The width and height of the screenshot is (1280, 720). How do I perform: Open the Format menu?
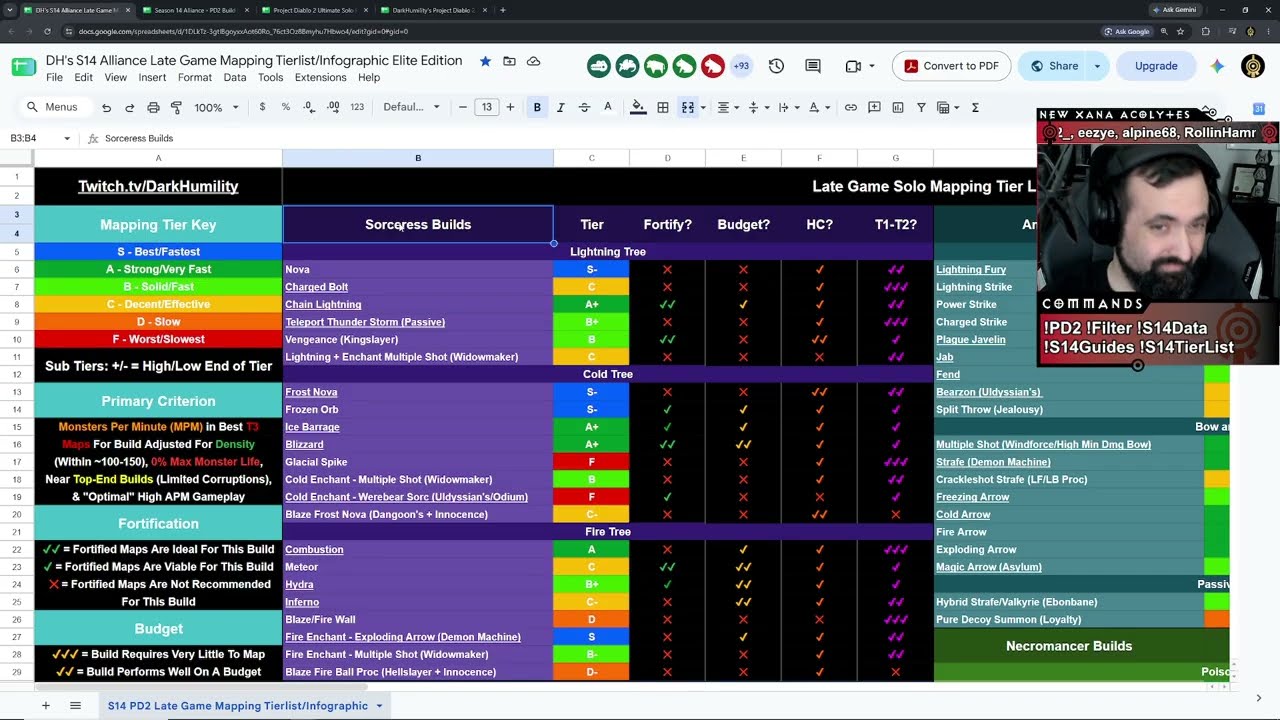click(x=195, y=77)
